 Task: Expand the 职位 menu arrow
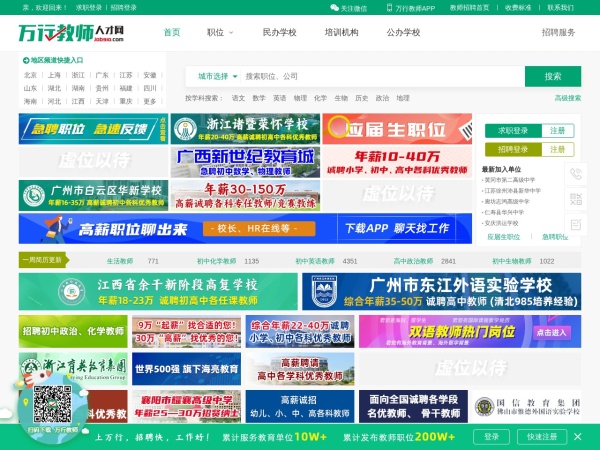coord(231,33)
